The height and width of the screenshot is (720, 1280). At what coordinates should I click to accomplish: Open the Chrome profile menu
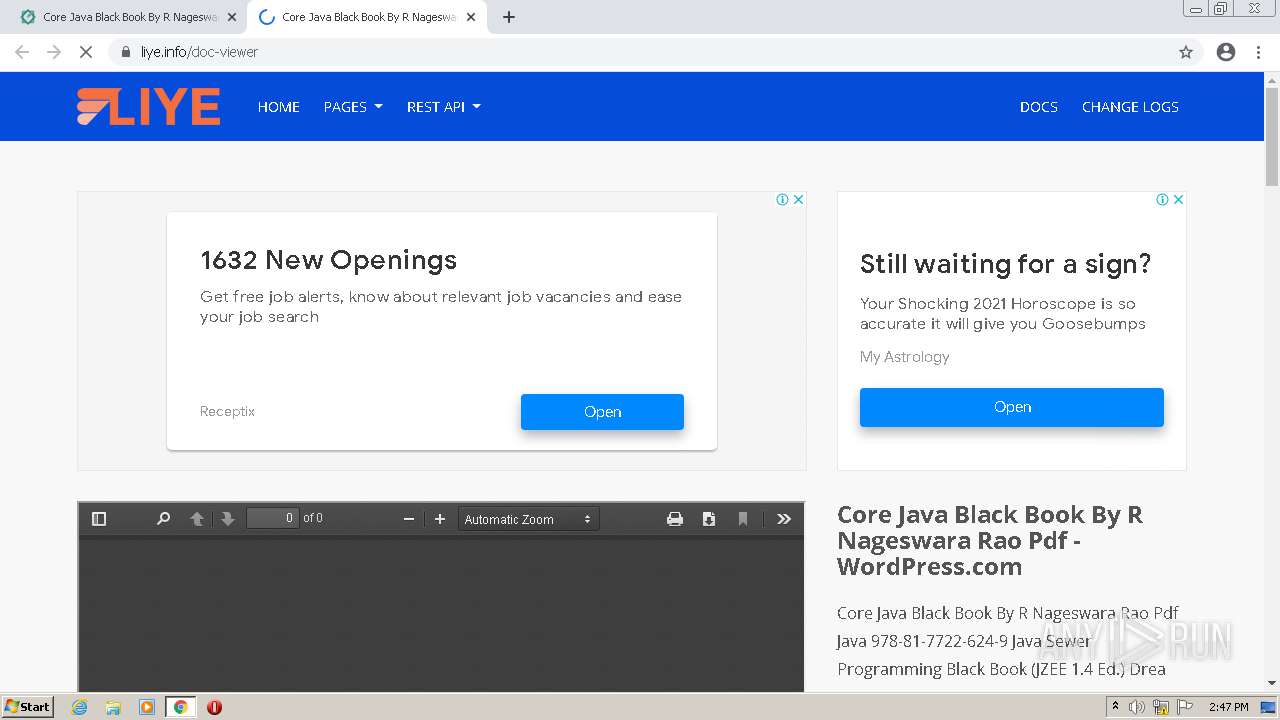[x=1226, y=52]
